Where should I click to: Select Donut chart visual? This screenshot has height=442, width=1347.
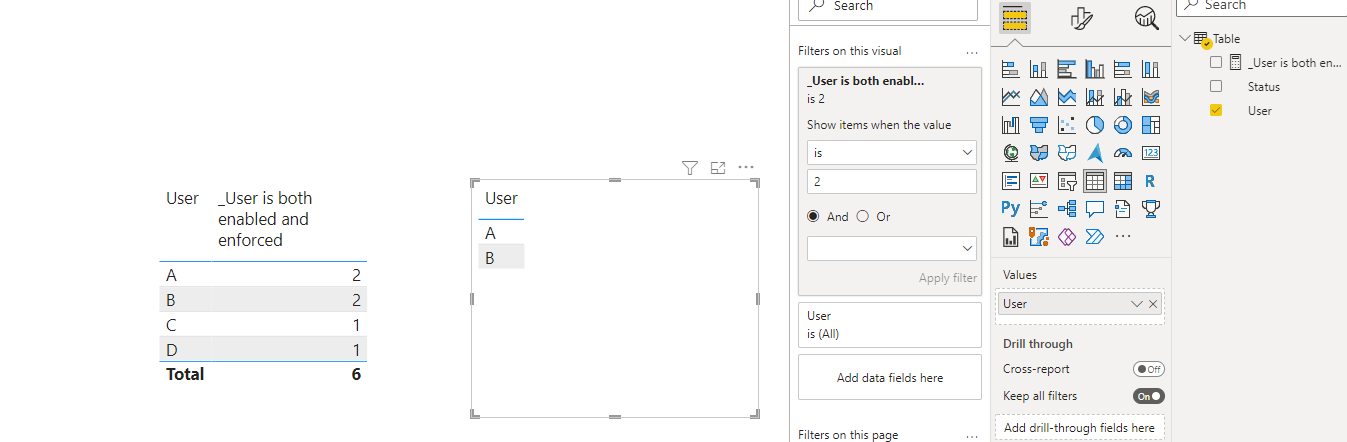point(1123,125)
